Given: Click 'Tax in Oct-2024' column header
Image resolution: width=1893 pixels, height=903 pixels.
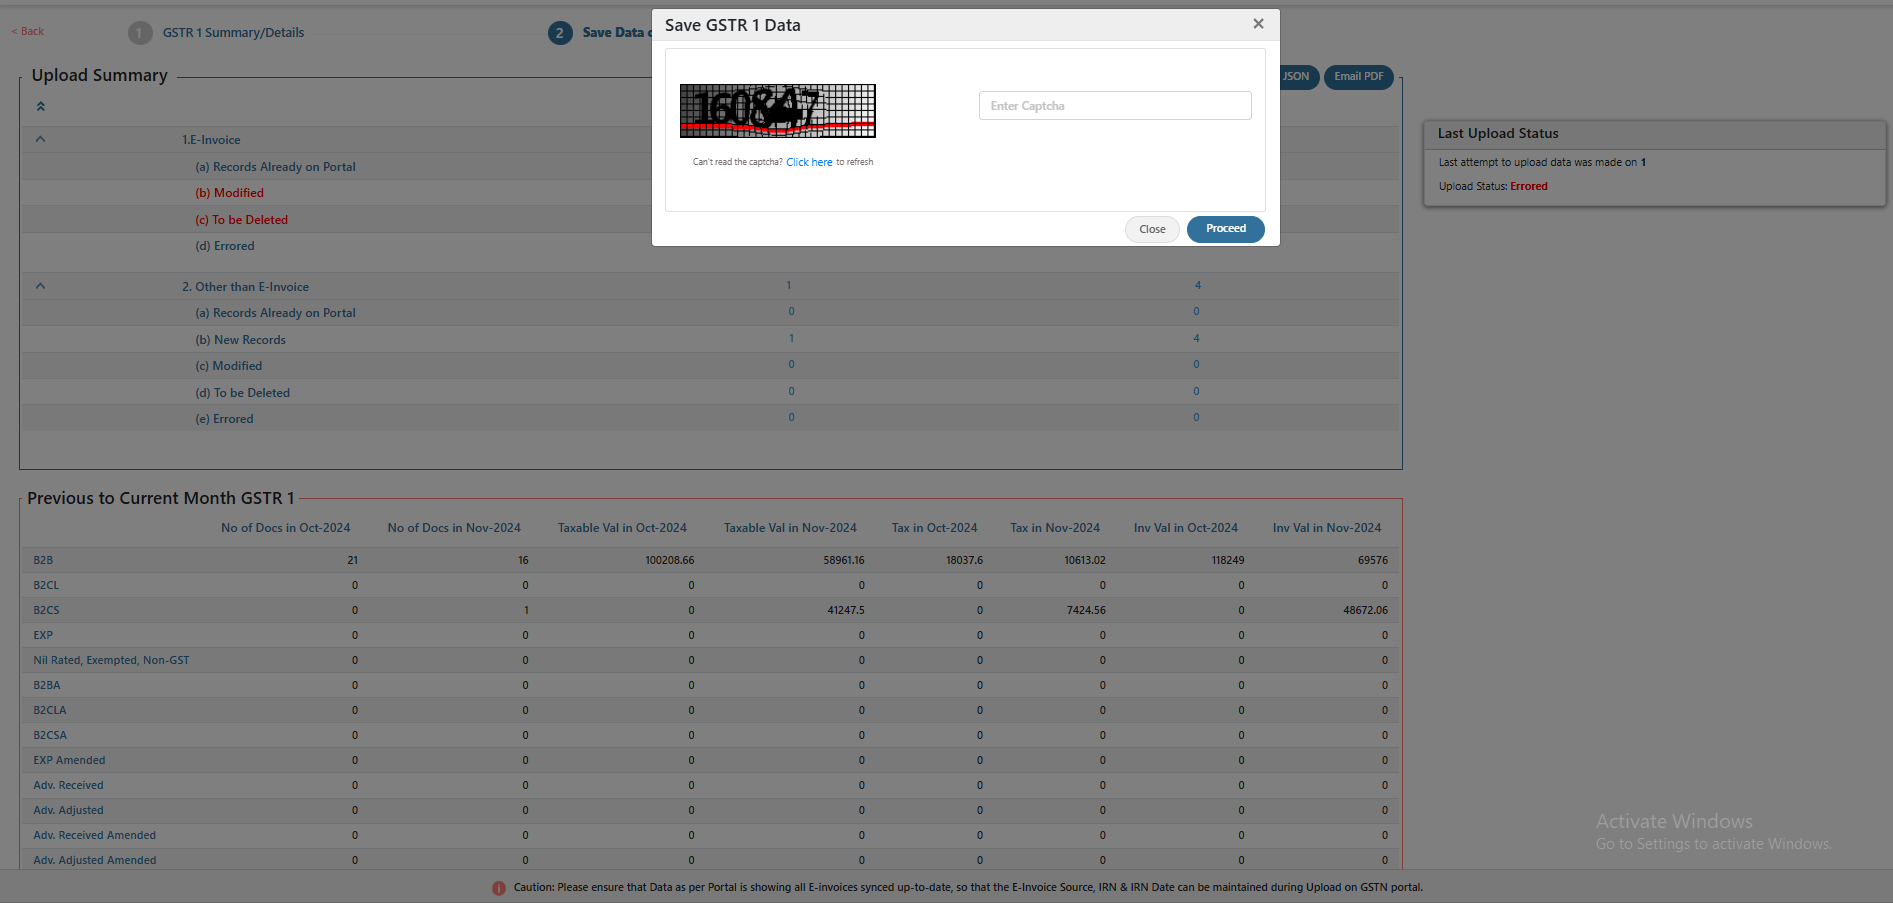Looking at the screenshot, I should tap(934, 528).
